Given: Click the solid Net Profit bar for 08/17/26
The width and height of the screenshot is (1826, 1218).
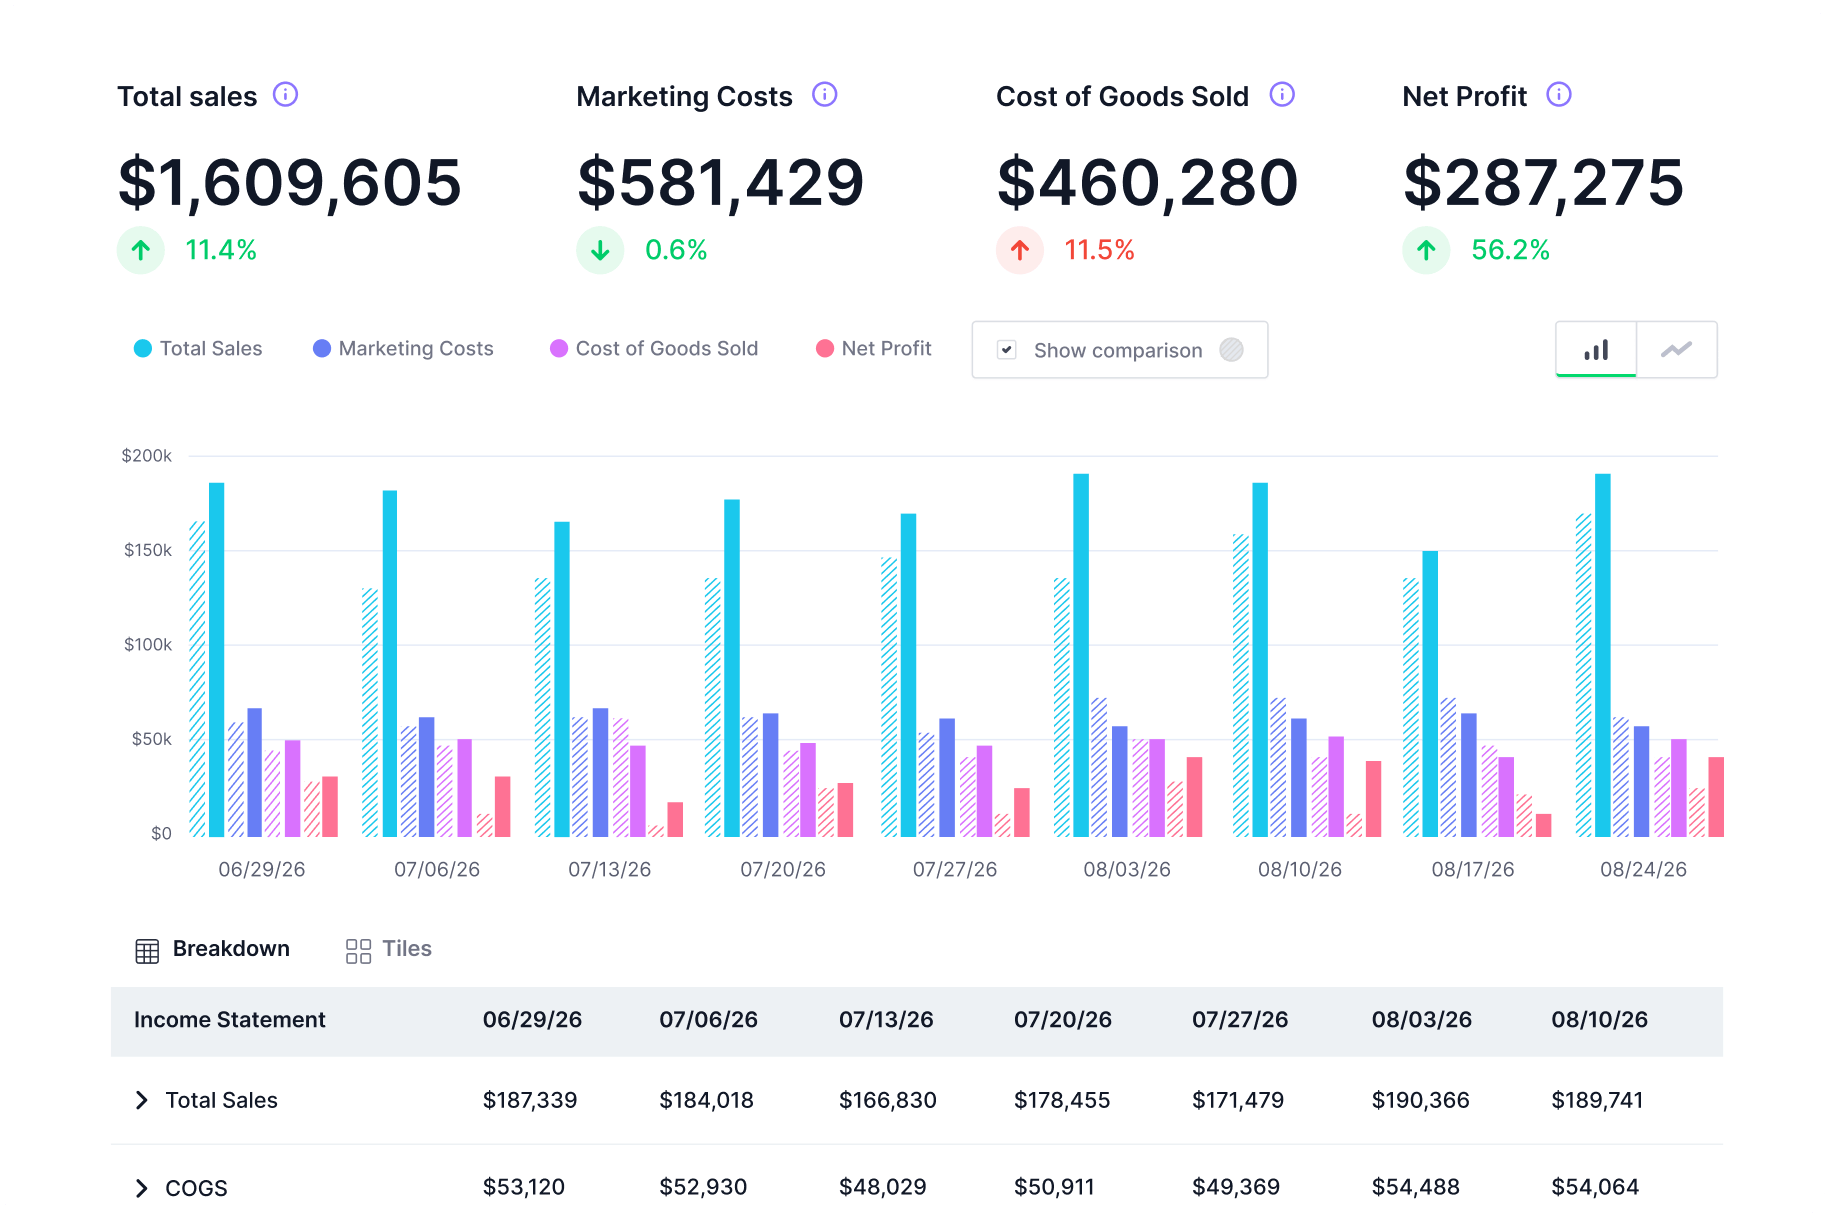Looking at the screenshot, I should pyautogui.click(x=1544, y=825).
